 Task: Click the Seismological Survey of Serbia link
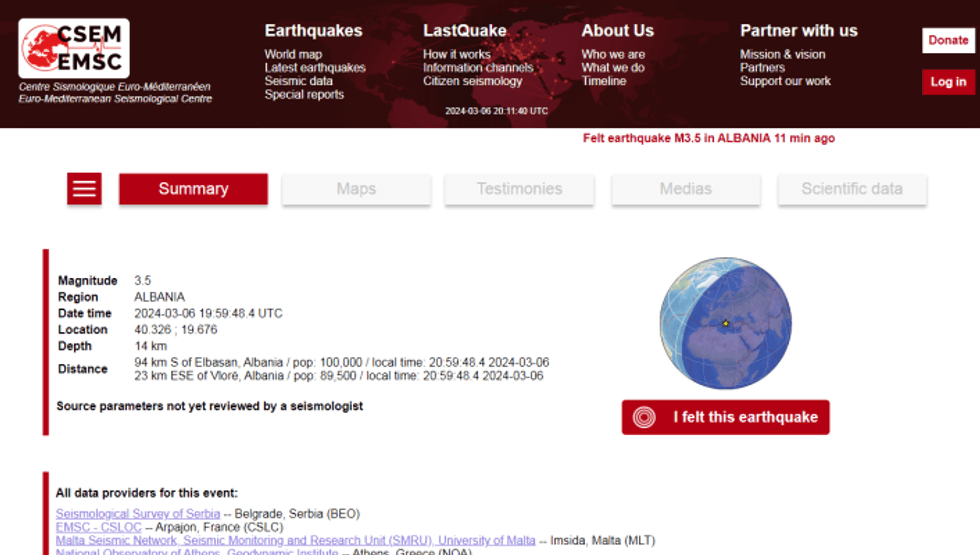click(x=138, y=514)
